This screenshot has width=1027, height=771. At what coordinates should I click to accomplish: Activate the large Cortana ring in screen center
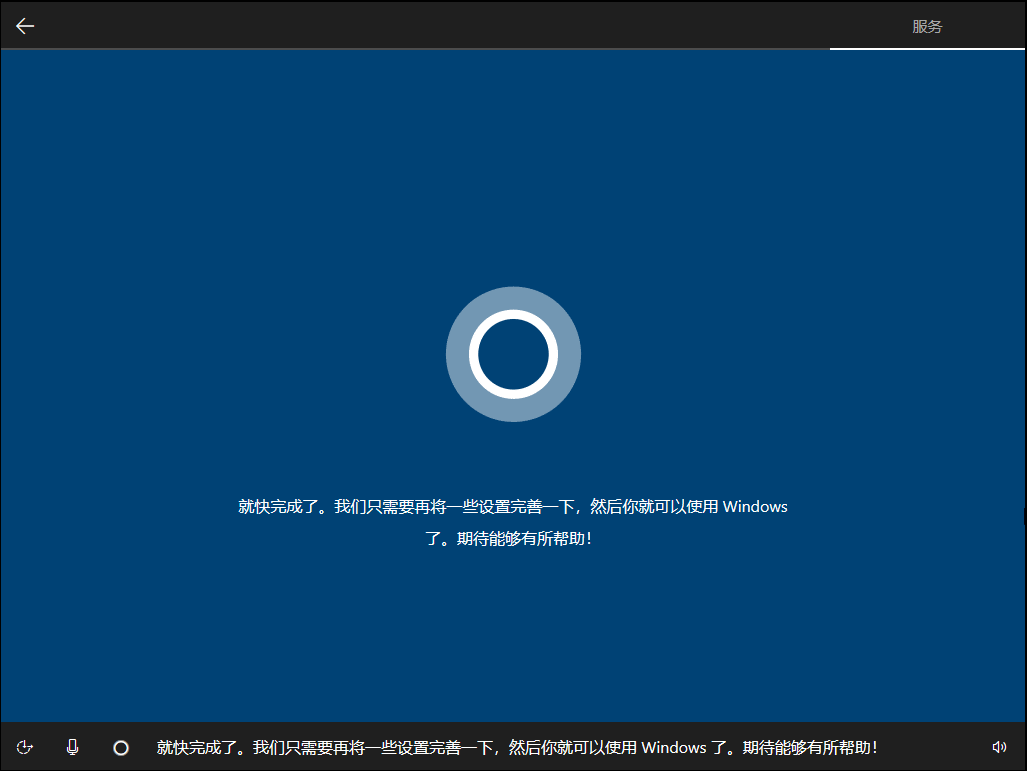click(513, 354)
